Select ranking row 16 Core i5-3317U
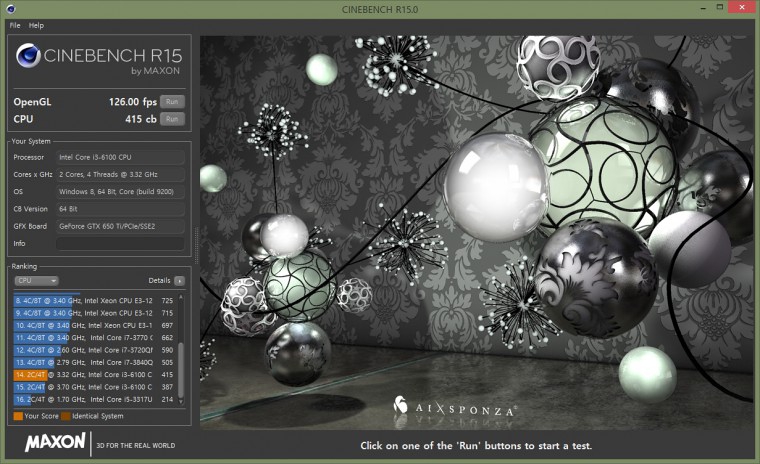The image size is (760, 464). point(94,400)
